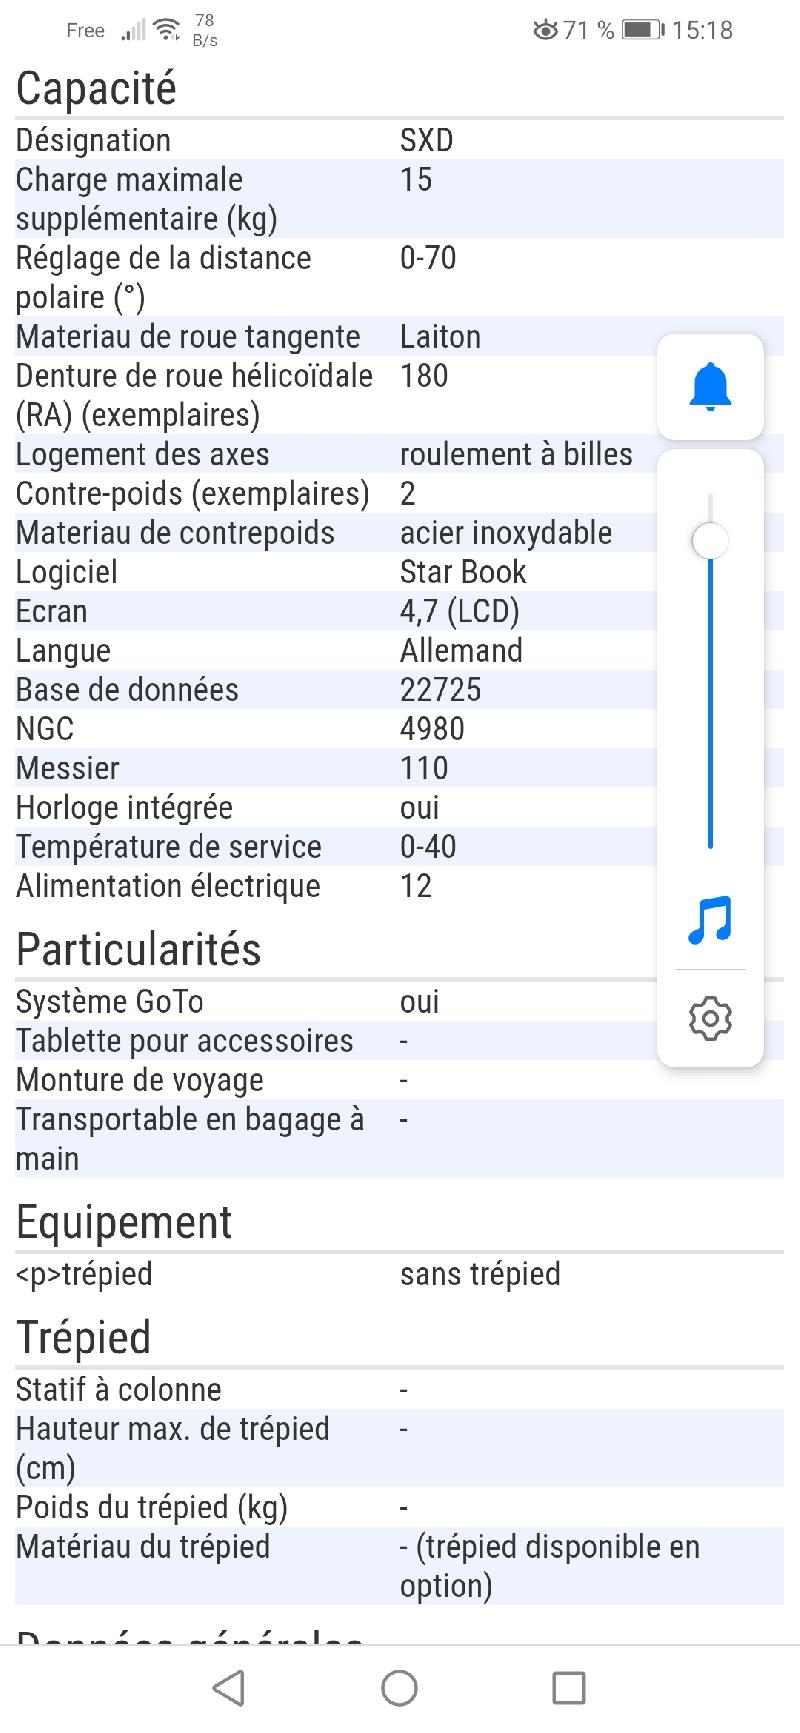Screen dimensions: 800x1733
Task: Tap the Equipement section heading
Action: (124, 1222)
